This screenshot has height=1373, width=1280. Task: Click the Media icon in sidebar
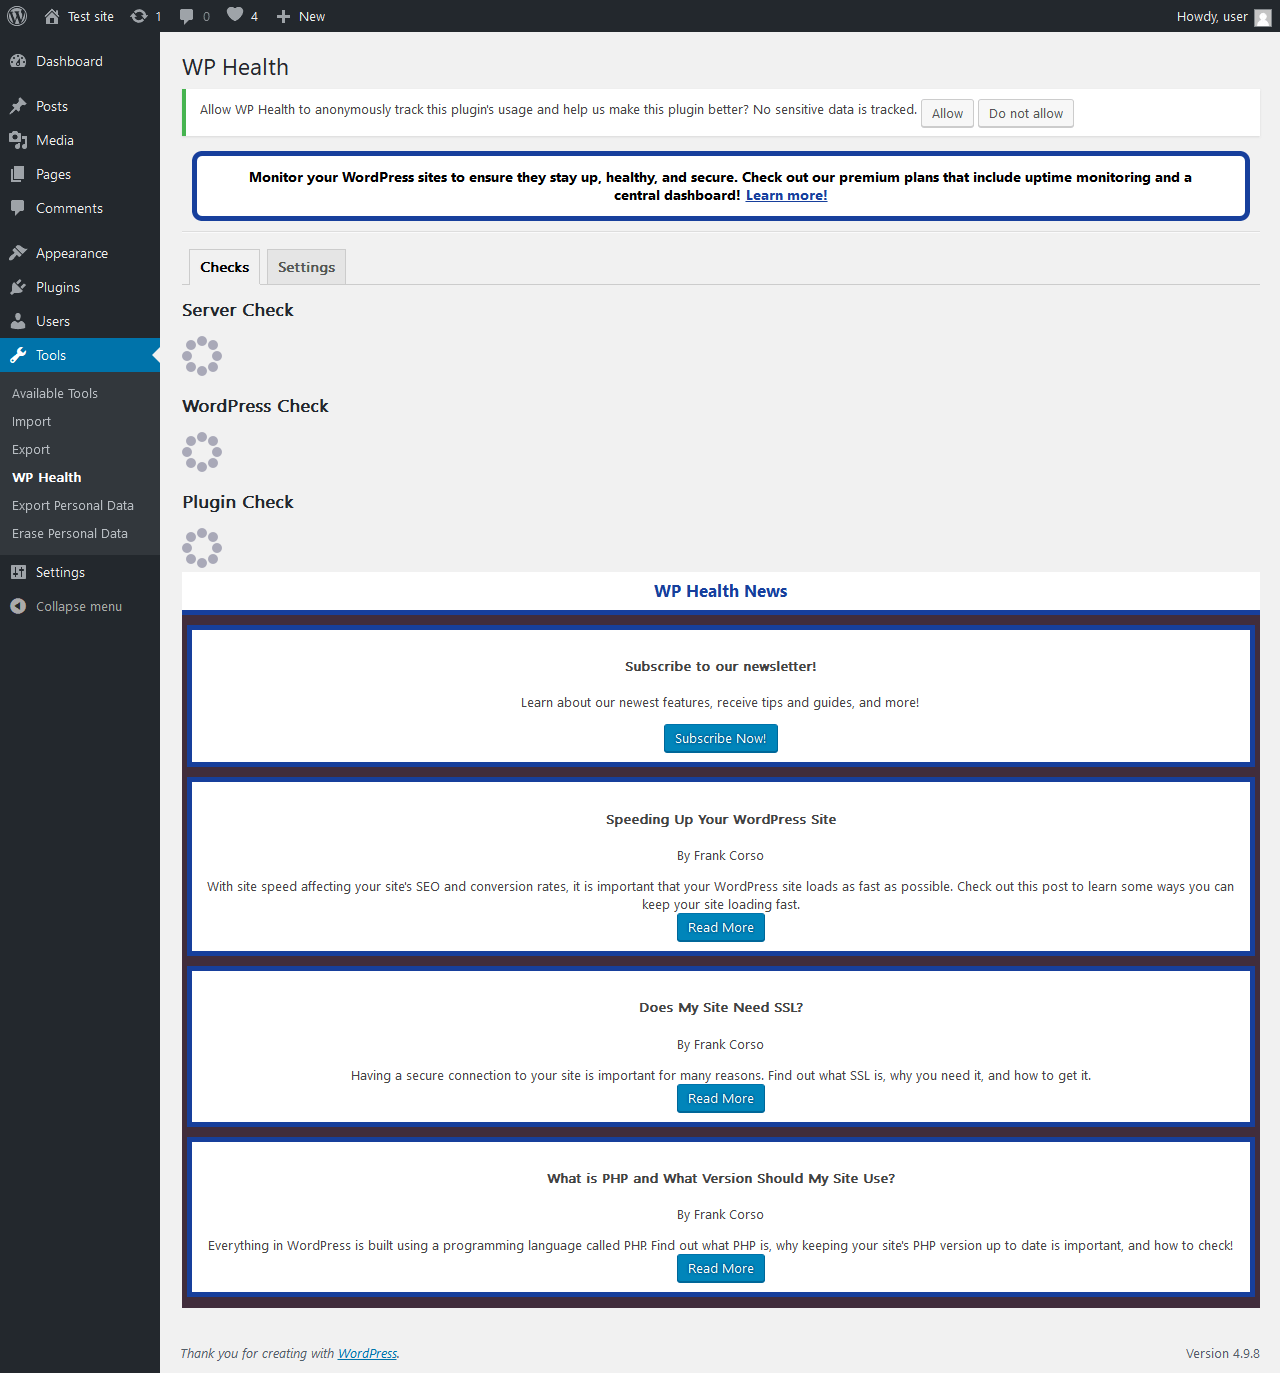click(x=18, y=140)
